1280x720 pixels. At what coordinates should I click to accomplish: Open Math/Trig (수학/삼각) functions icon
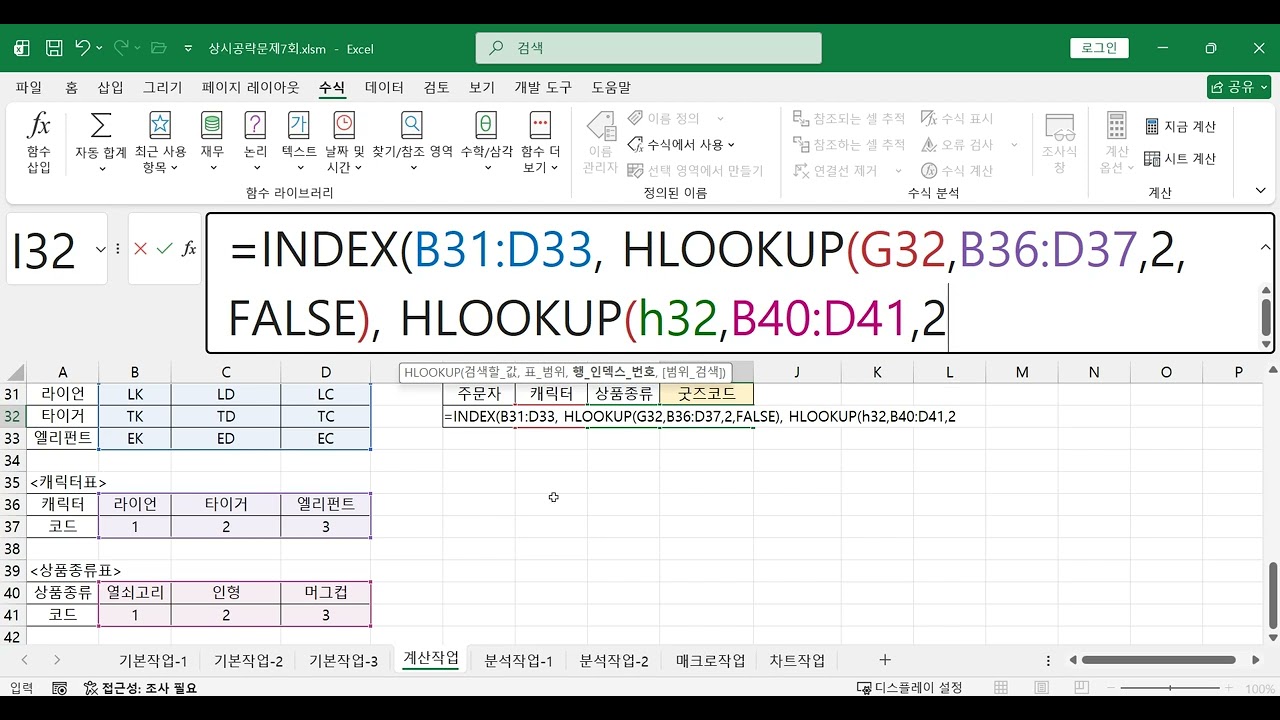pyautogui.click(x=486, y=142)
